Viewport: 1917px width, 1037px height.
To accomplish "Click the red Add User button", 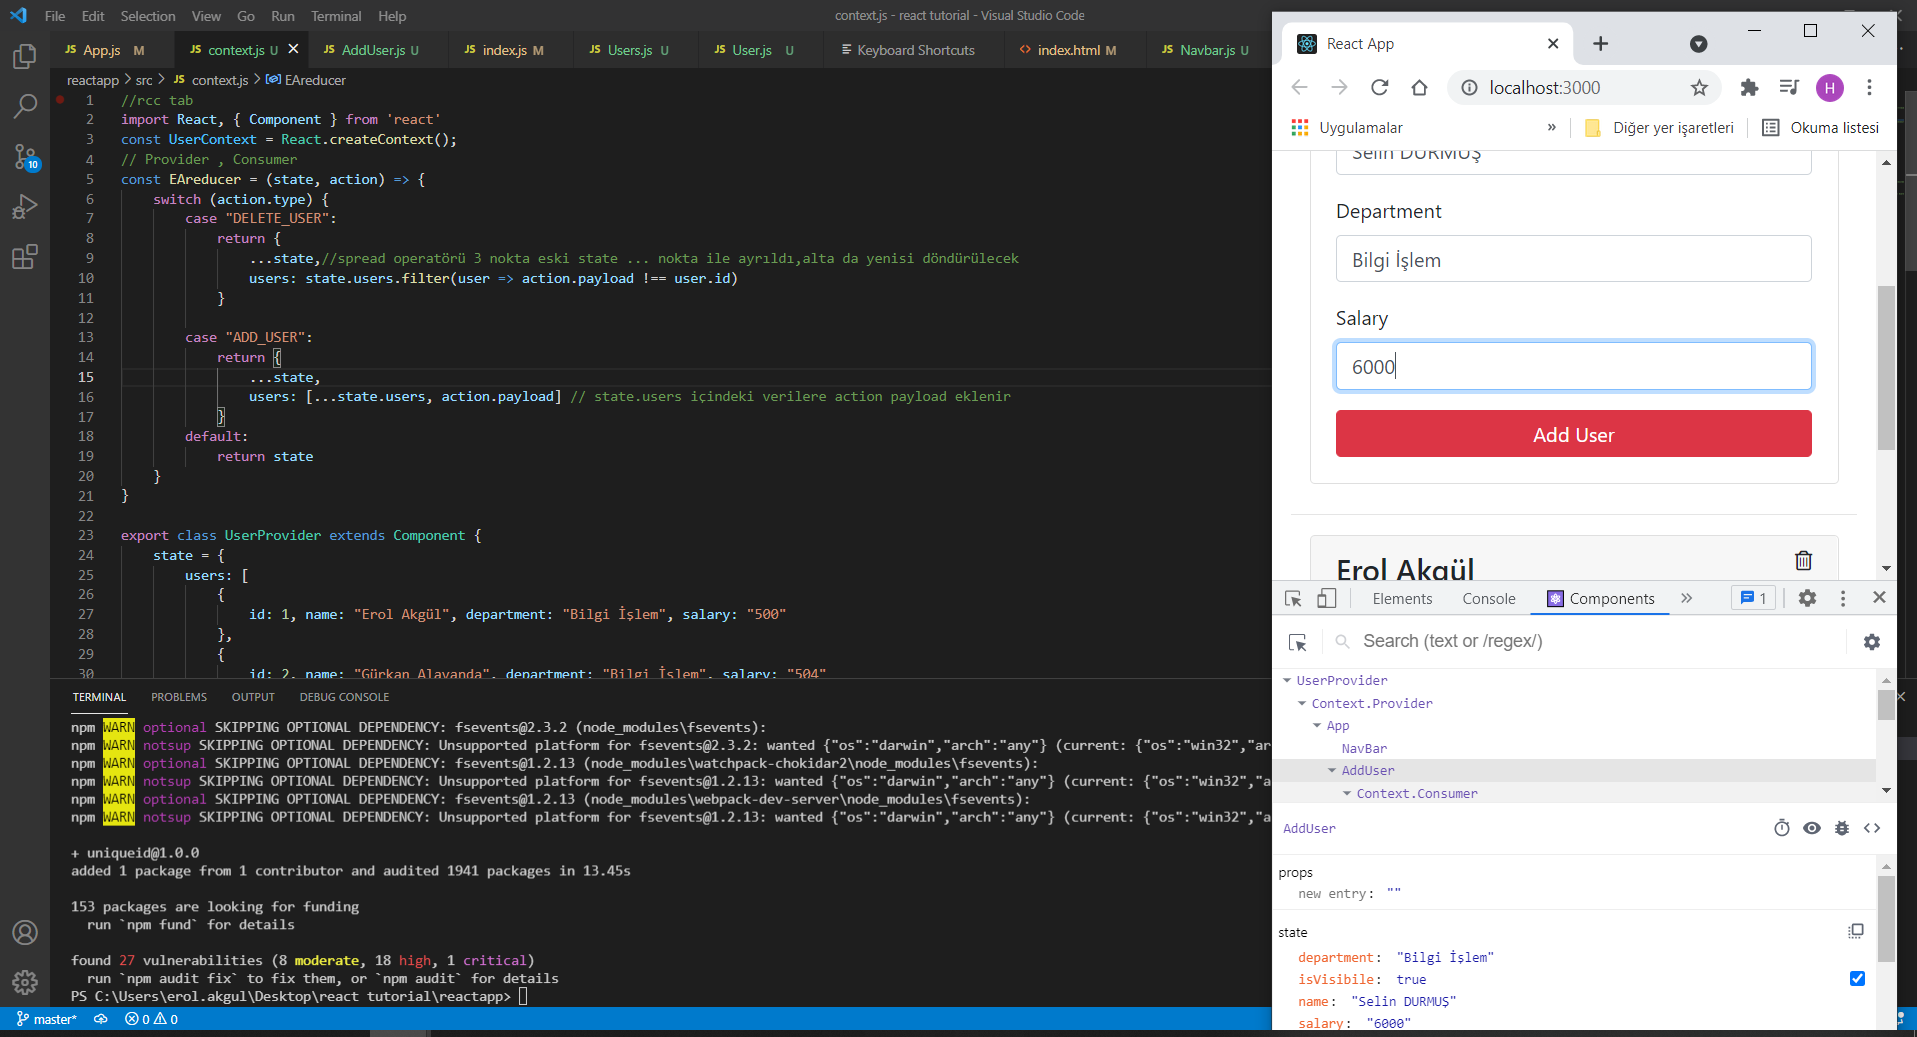I will point(1573,434).
